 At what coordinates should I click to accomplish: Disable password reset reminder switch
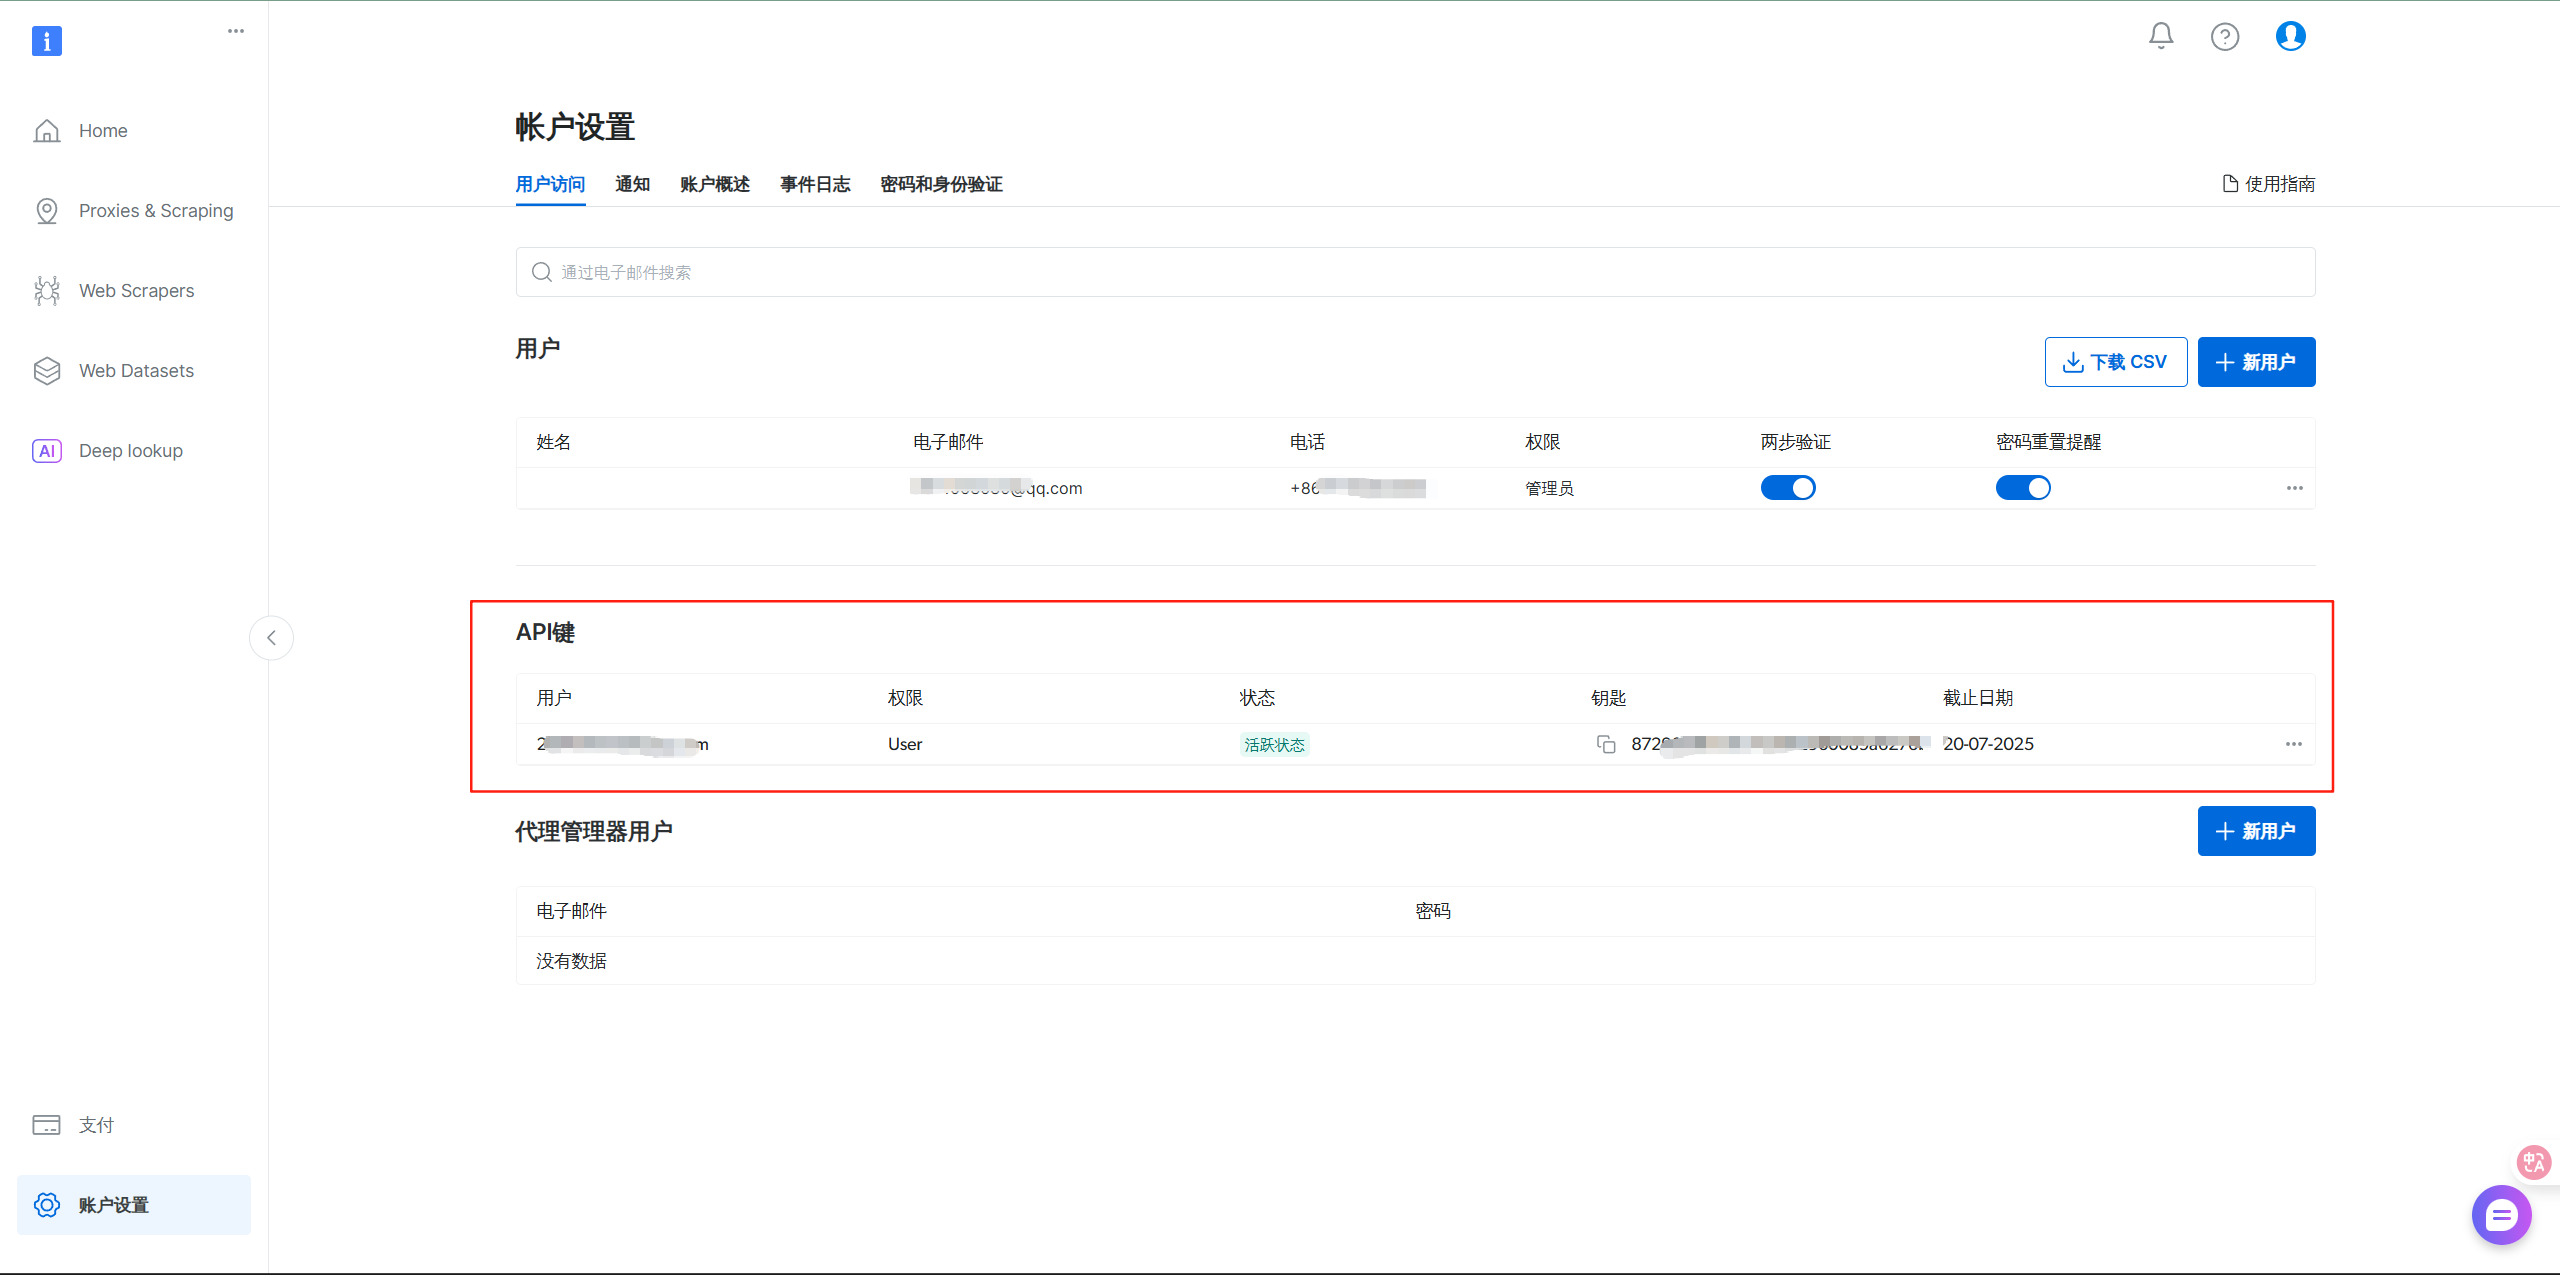click(x=2022, y=488)
